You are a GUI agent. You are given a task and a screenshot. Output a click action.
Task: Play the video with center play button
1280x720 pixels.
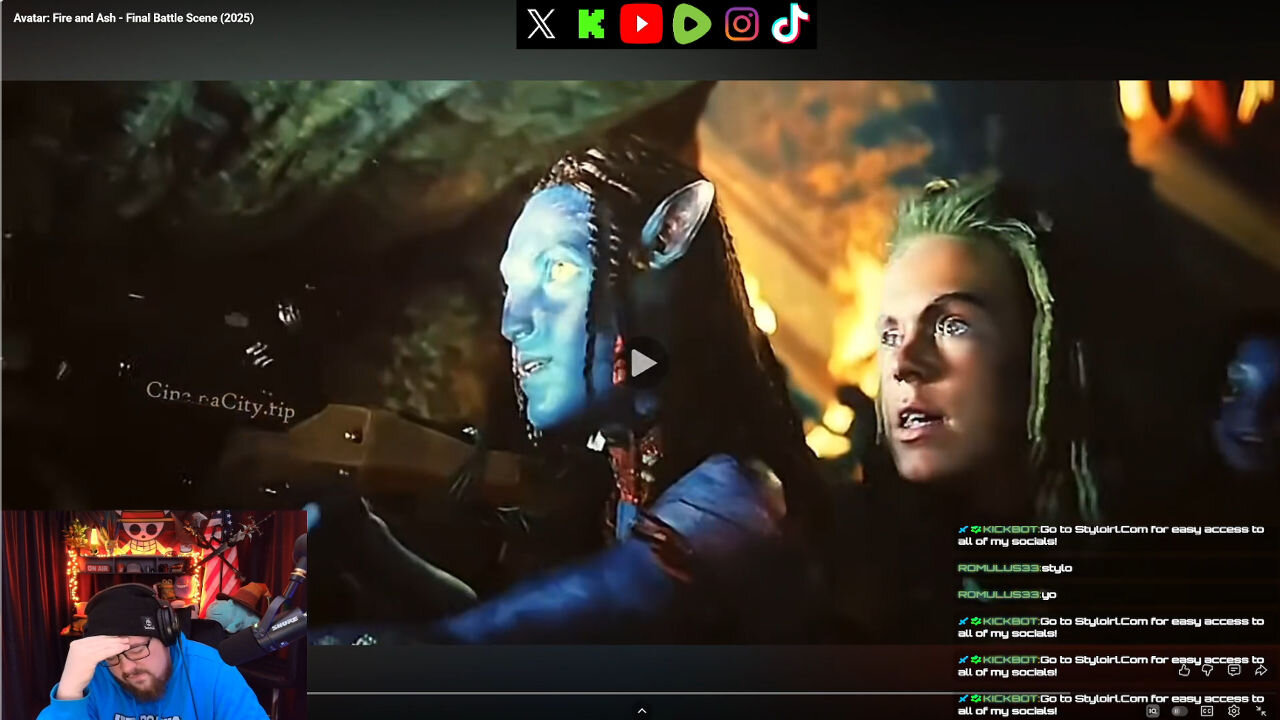643,364
